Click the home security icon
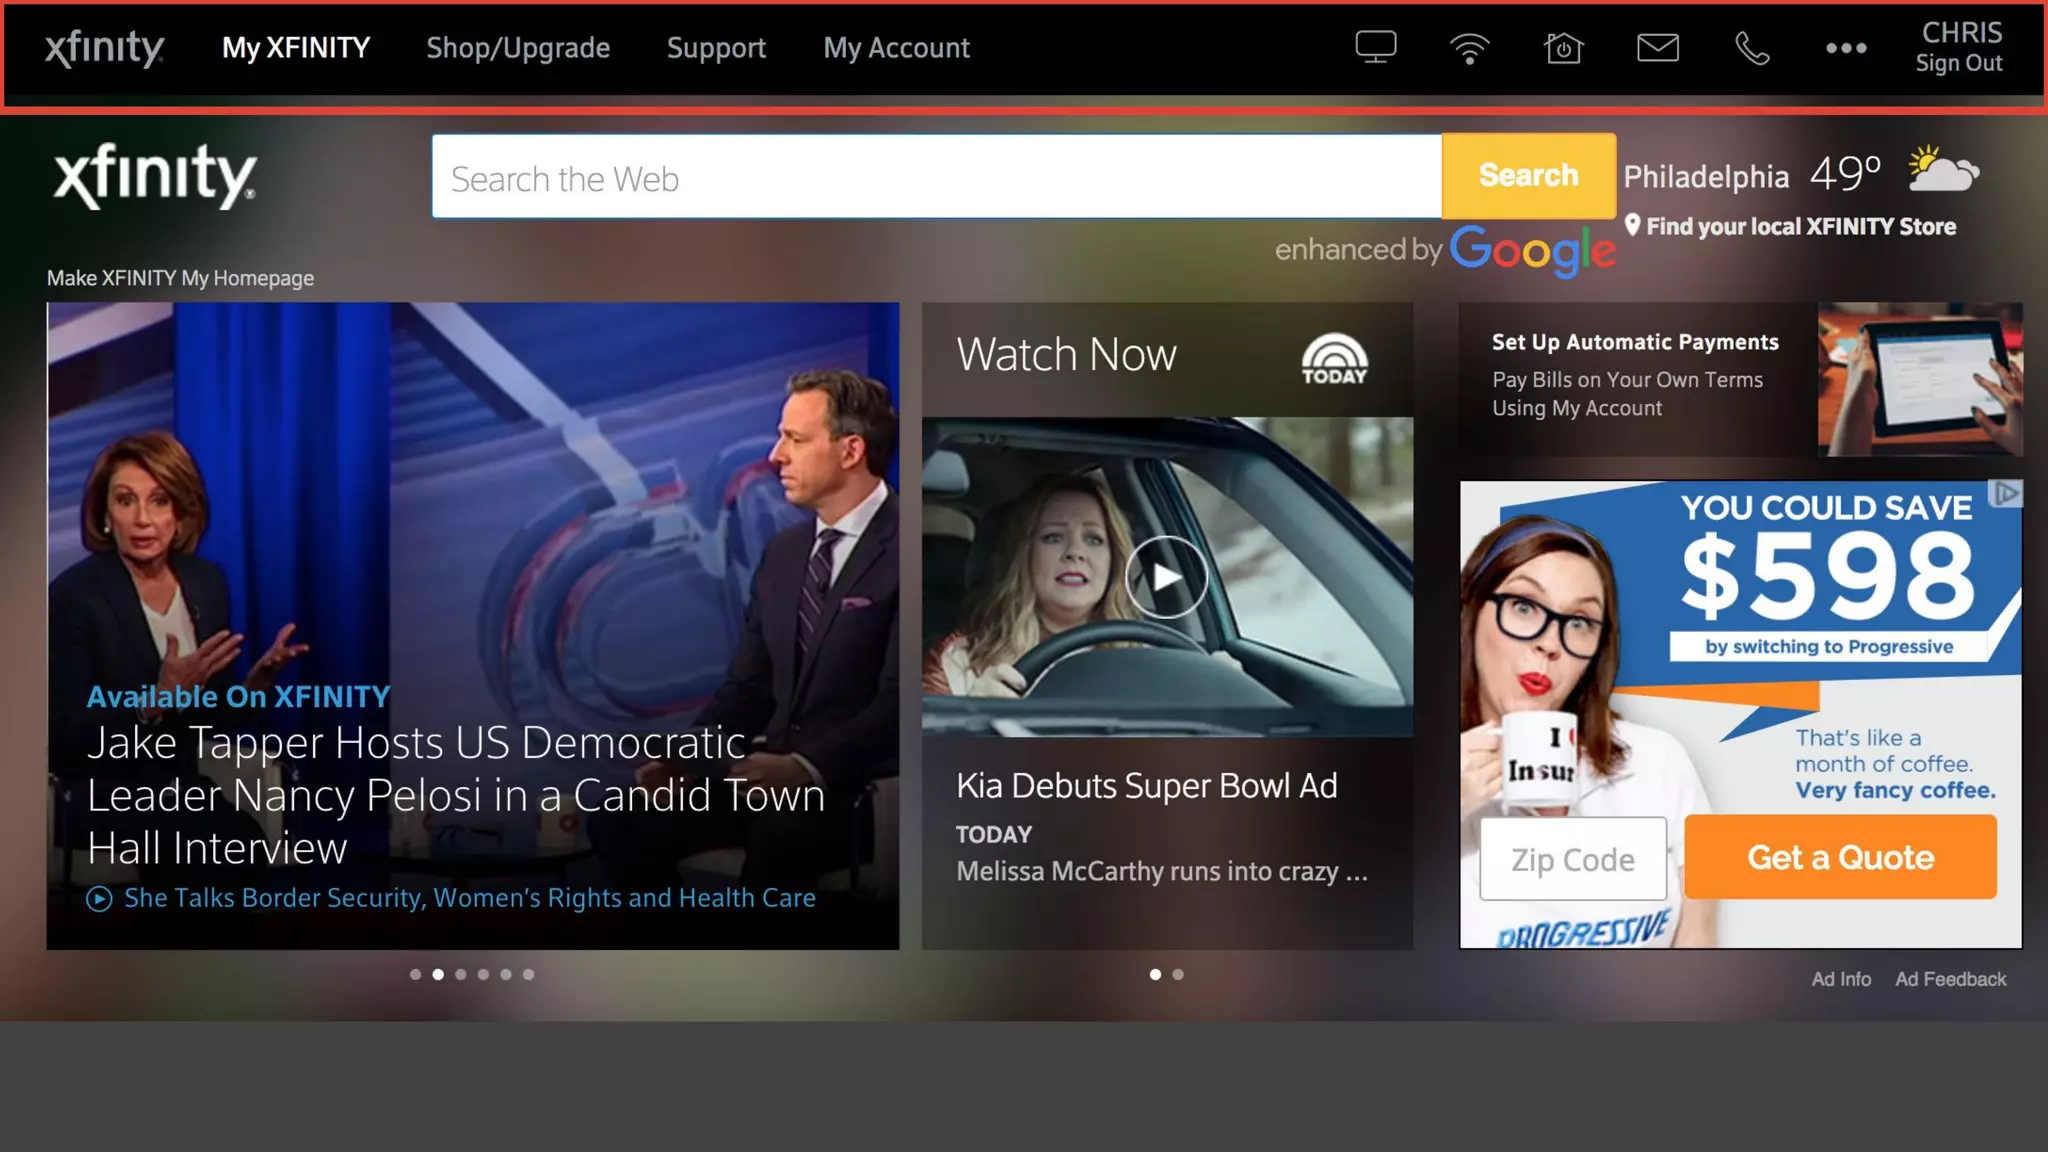This screenshot has height=1152, width=2048. (1563, 47)
